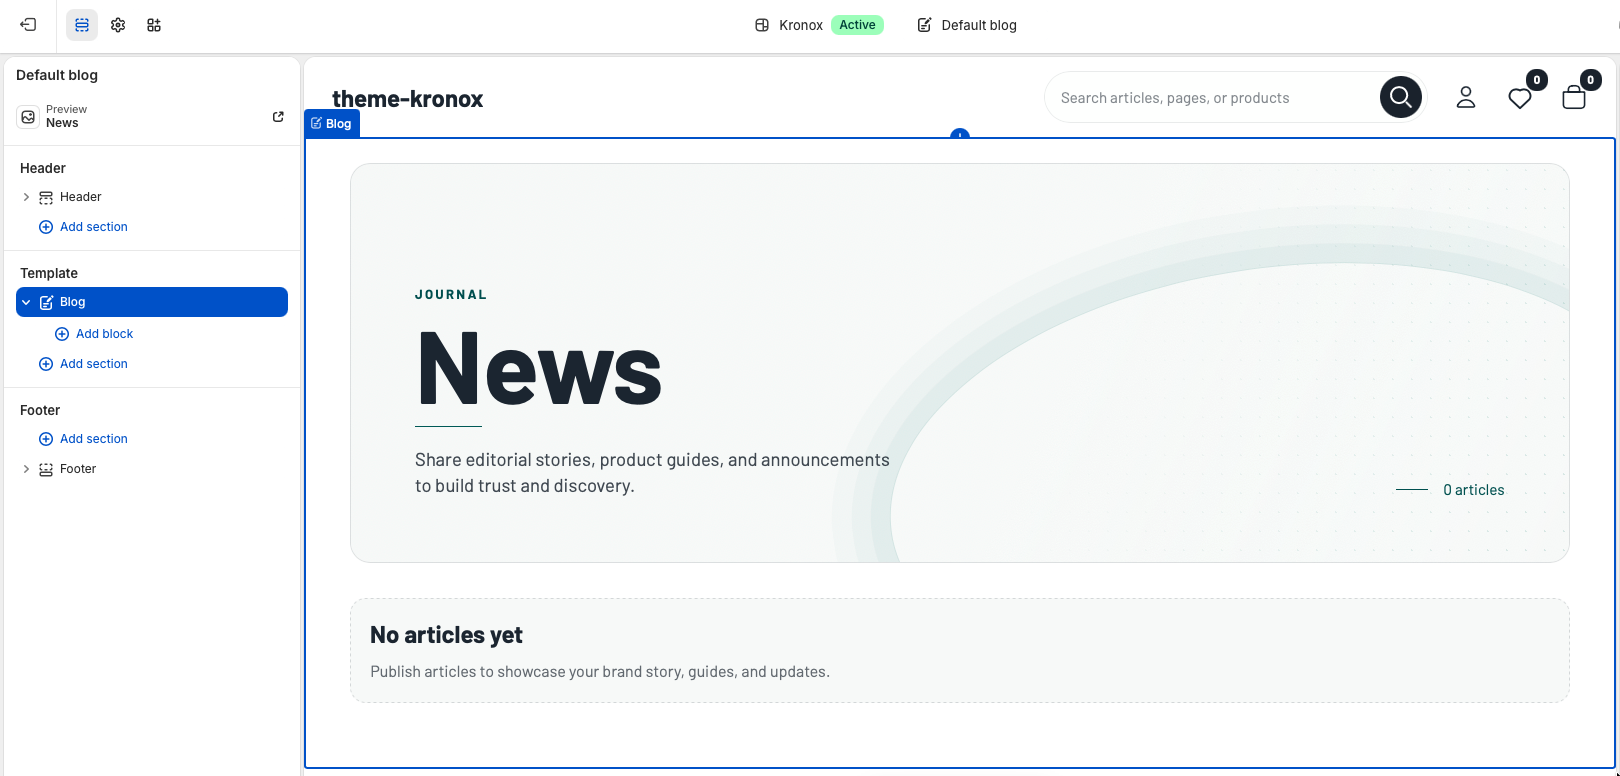Click 'Publish articles to showcase' text

[600, 672]
